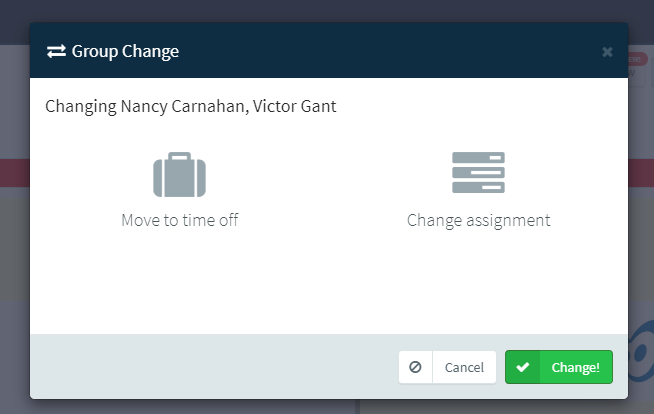Click the briefcase time off icon

[179, 174]
